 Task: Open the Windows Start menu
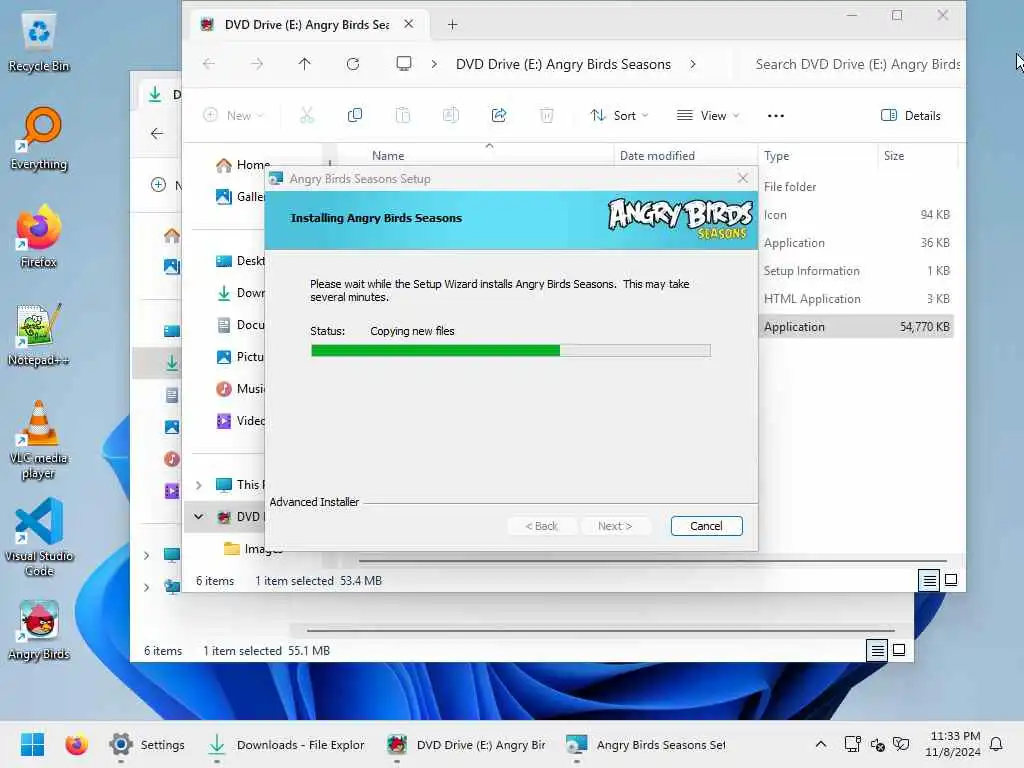click(32, 744)
